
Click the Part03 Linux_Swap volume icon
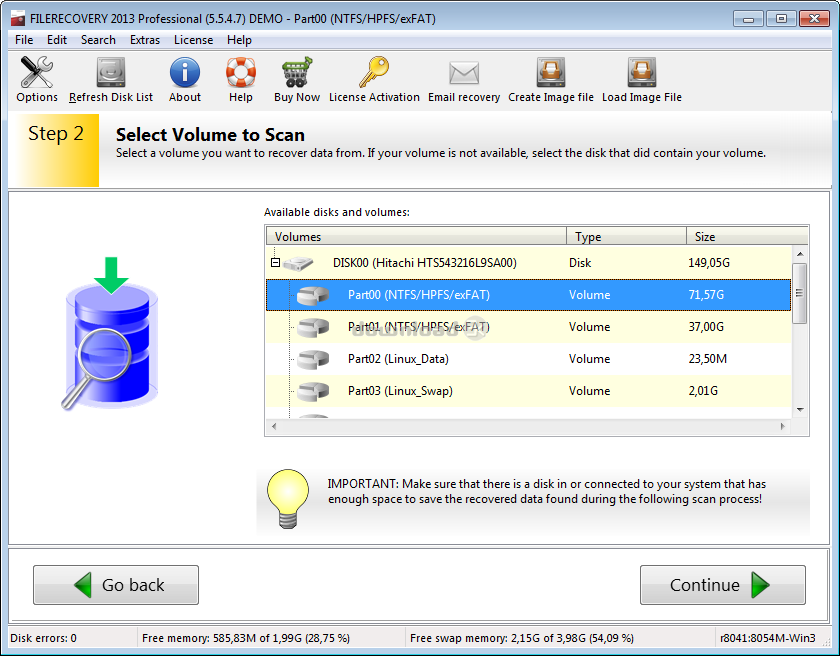point(313,391)
